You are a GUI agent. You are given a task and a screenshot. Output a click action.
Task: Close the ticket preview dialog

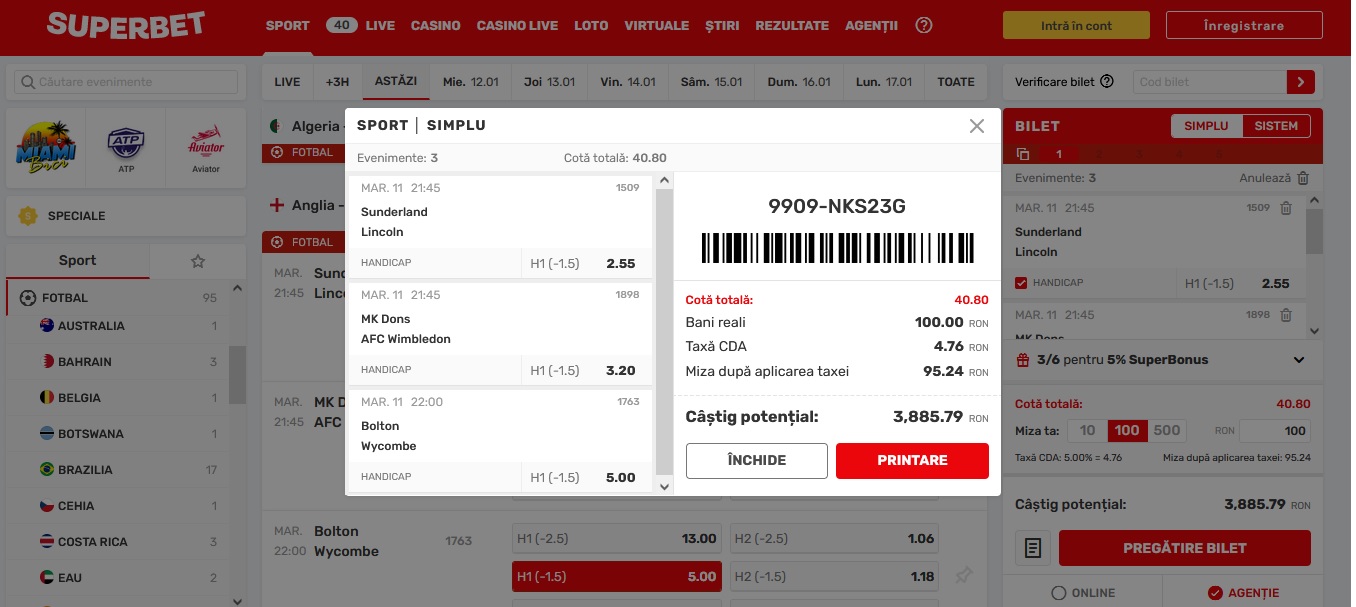[x=977, y=126]
